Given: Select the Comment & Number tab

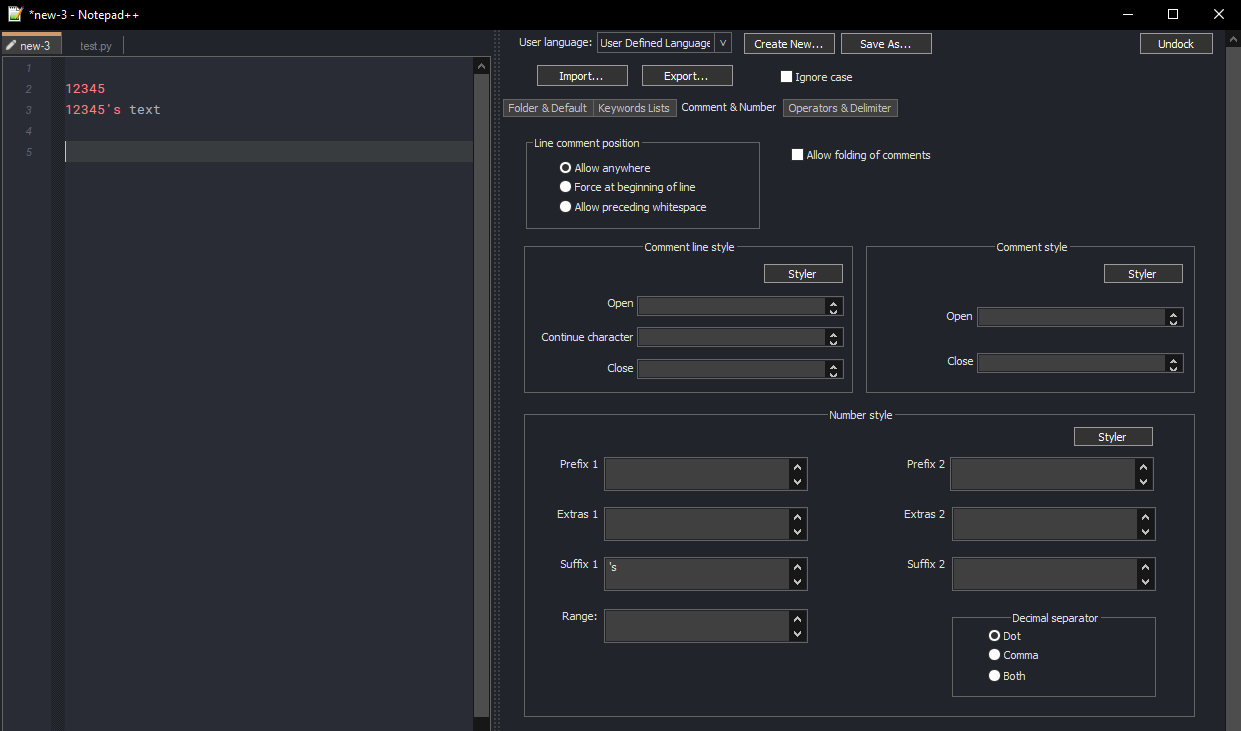Looking at the screenshot, I should tap(729, 107).
